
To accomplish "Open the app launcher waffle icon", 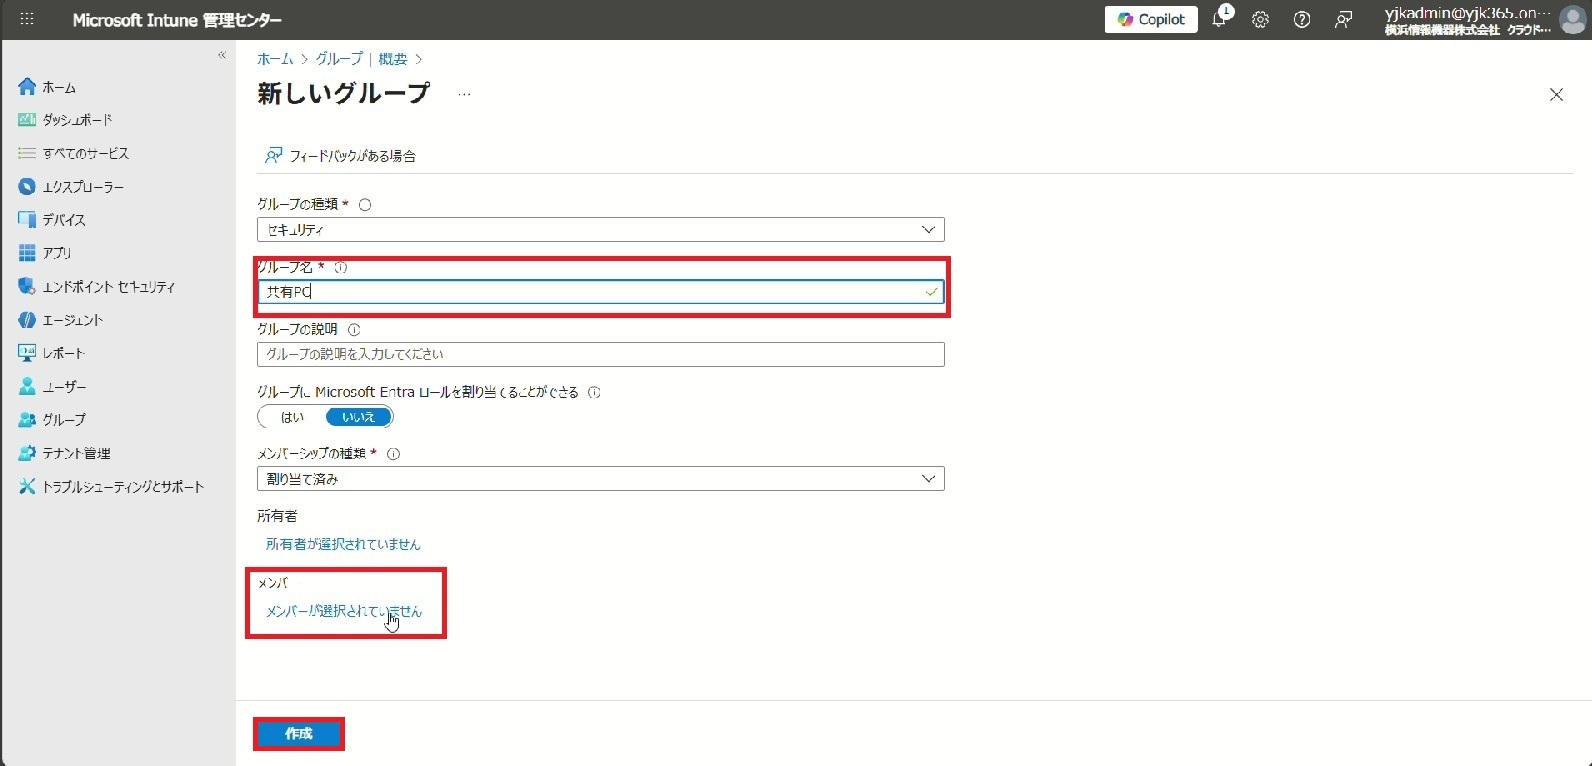I will [27, 19].
